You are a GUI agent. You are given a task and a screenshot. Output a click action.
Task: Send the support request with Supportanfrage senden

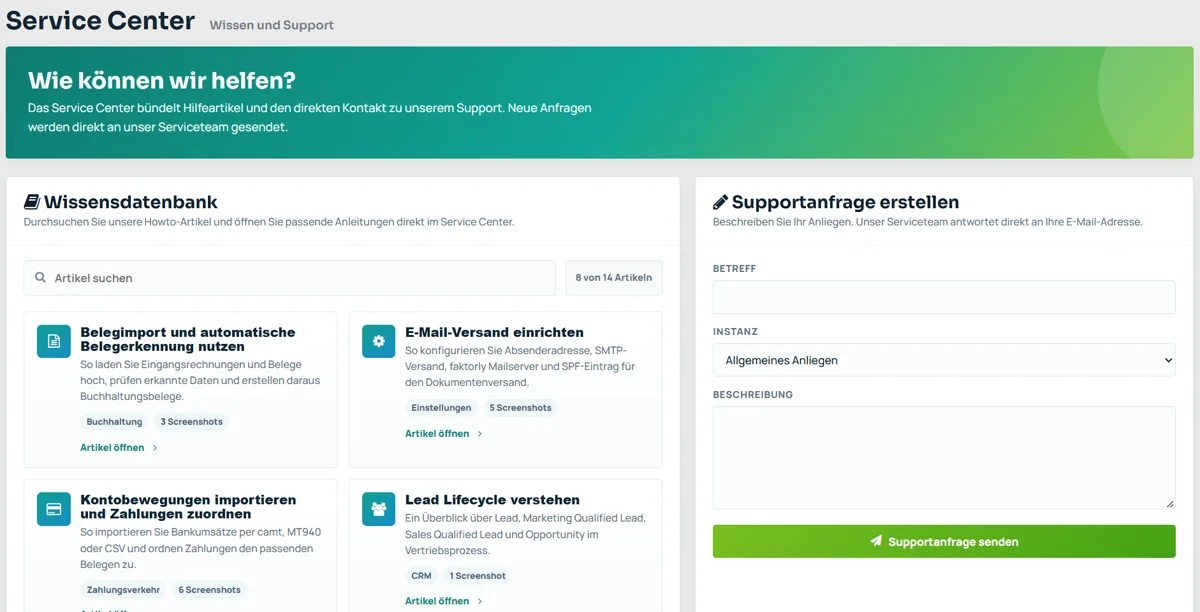click(944, 541)
